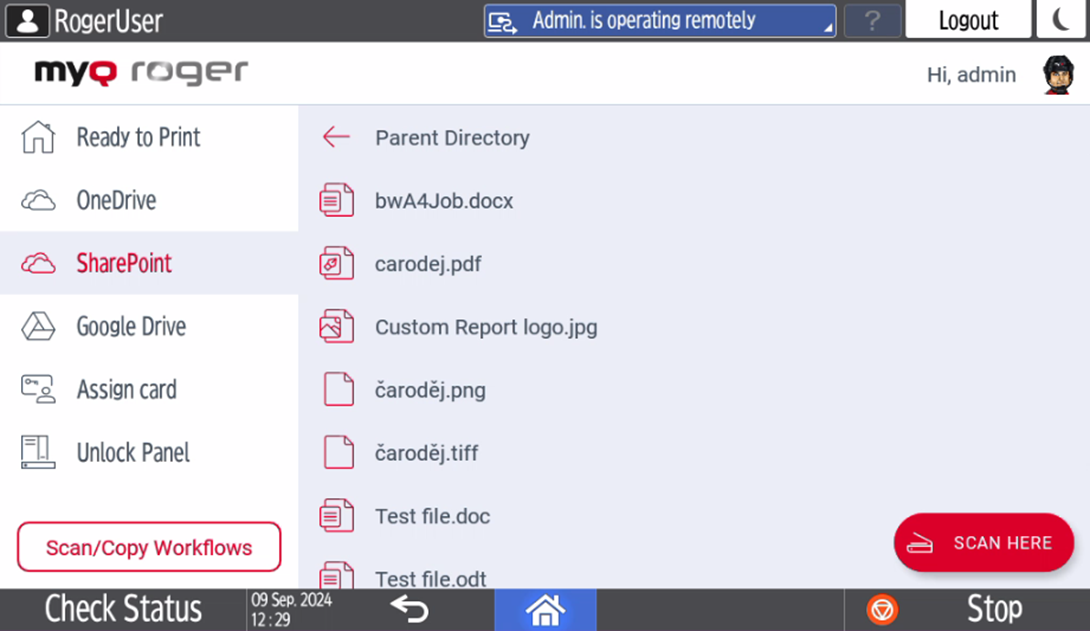Open Assign card option
This screenshot has width=1090, height=631.
coord(126,390)
